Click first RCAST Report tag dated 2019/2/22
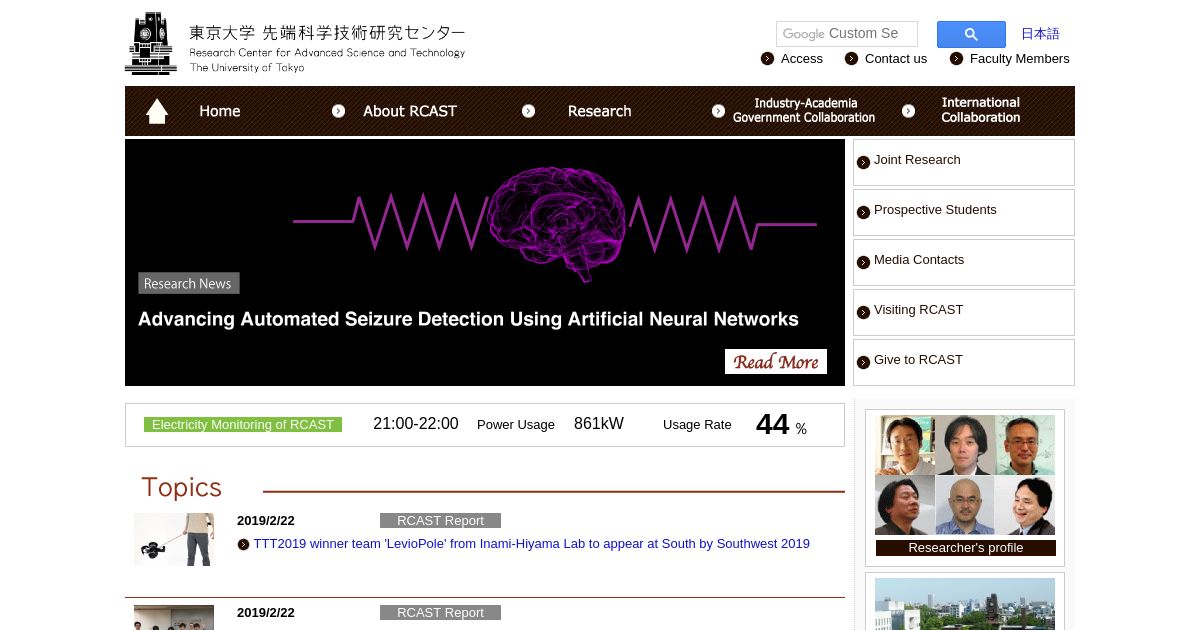 point(440,521)
